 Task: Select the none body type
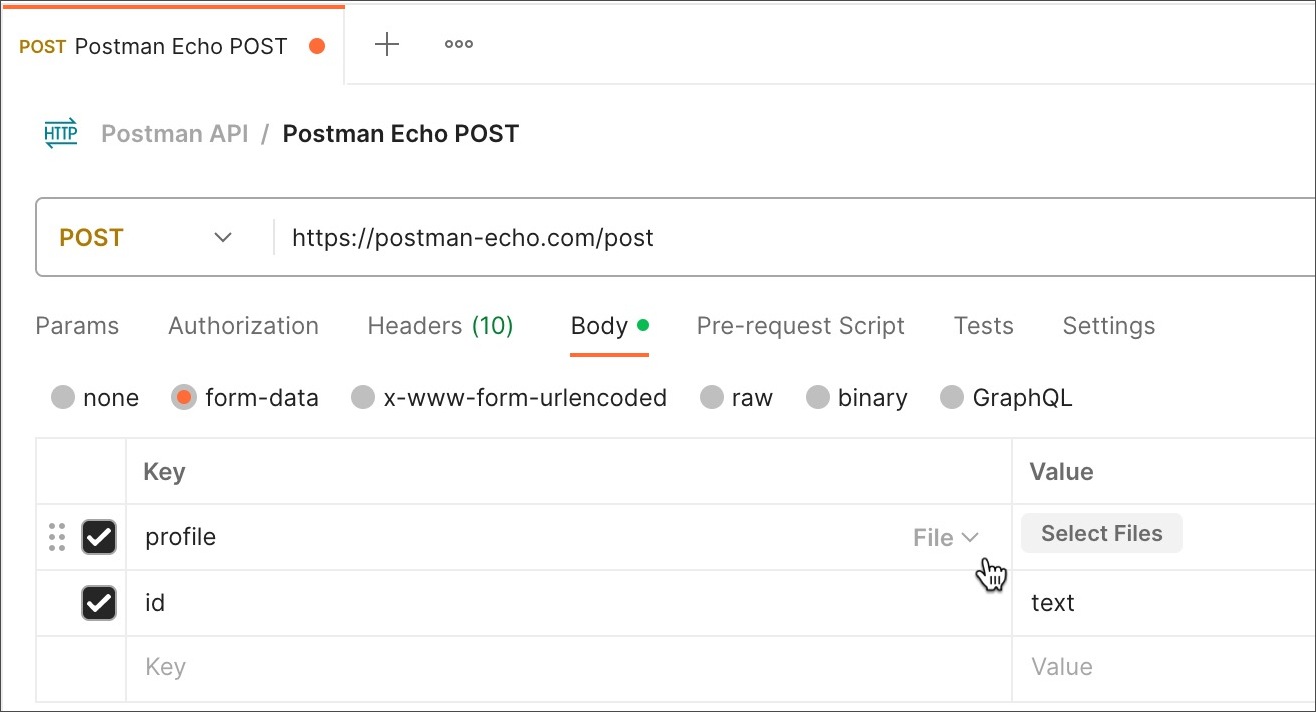click(64, 398)
